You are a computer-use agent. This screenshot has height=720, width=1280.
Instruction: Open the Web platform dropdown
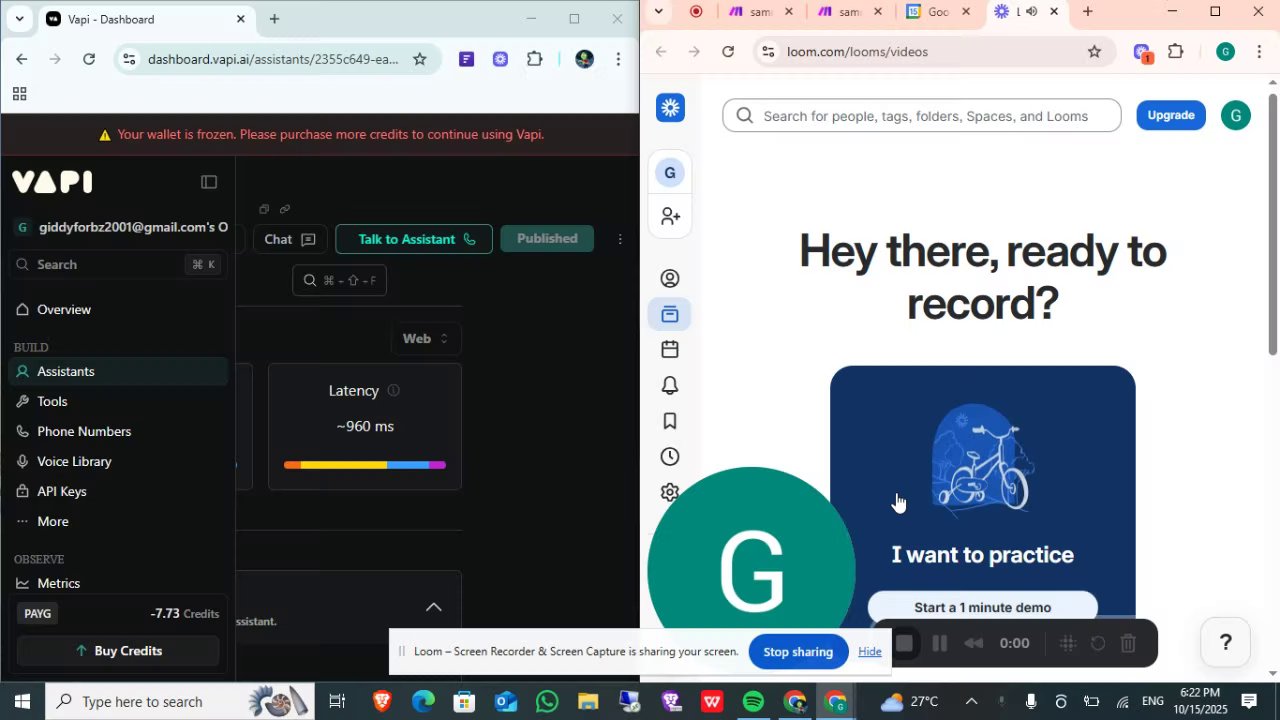click(426, 339)
